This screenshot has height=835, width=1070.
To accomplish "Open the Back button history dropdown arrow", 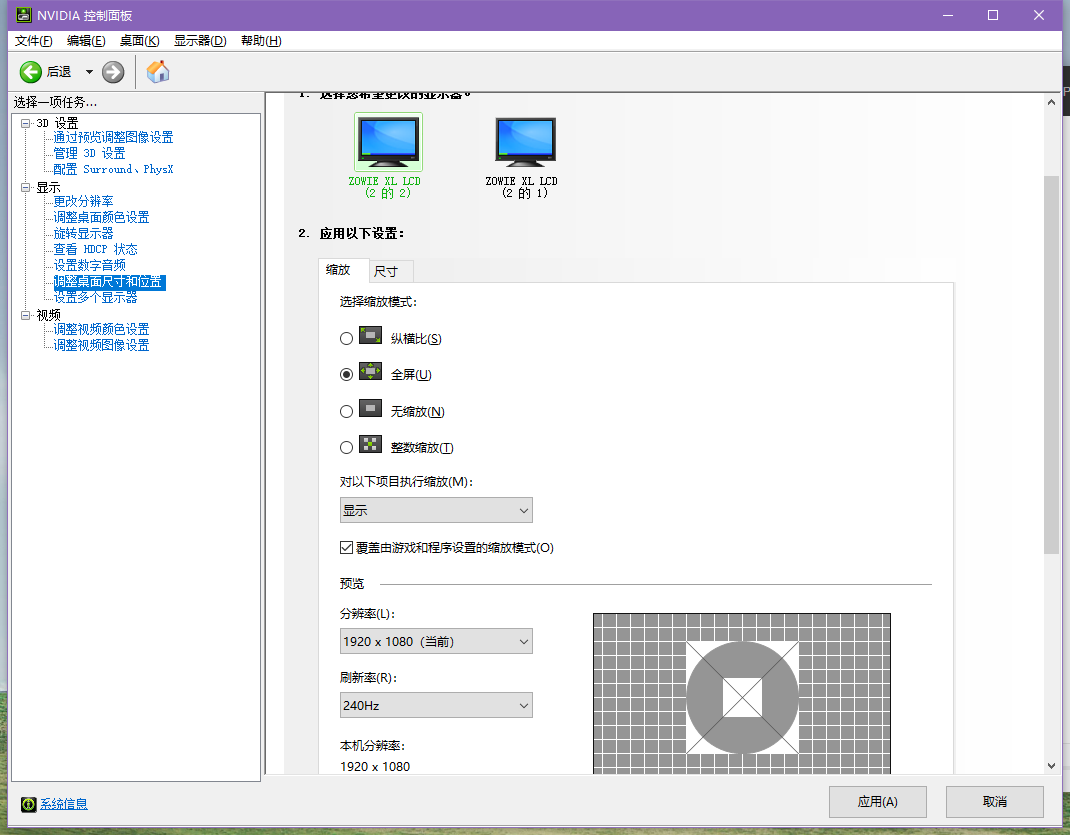I will click(89, 72).
